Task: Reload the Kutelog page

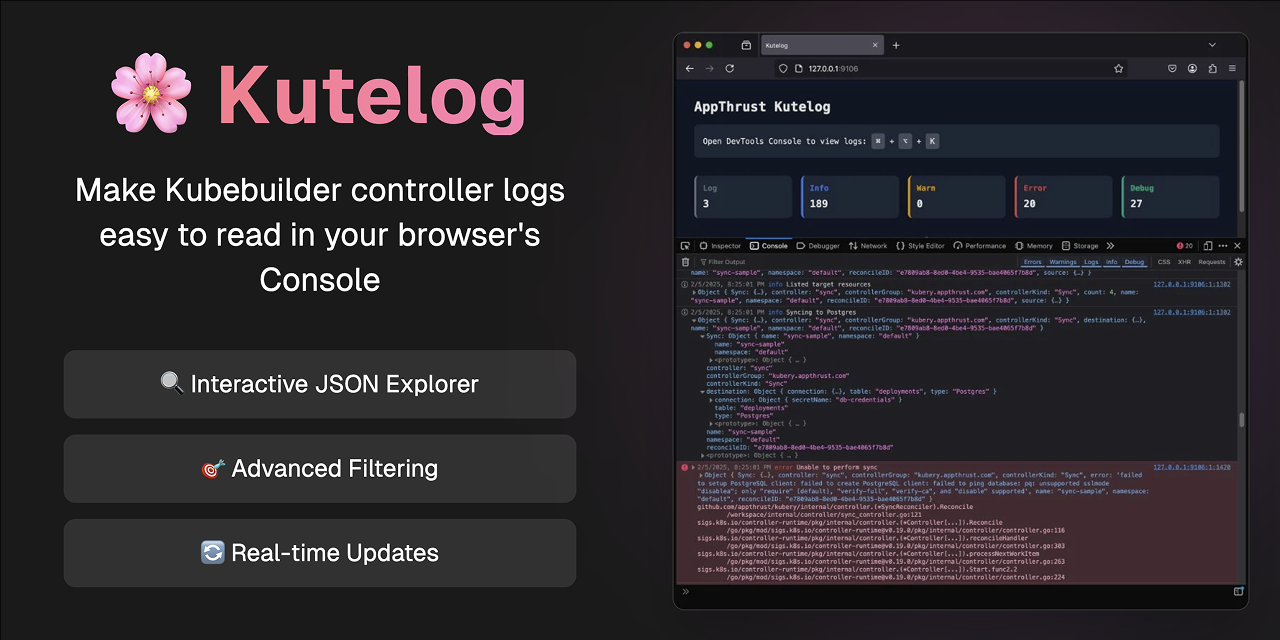Action: click(x=730, y=68)
